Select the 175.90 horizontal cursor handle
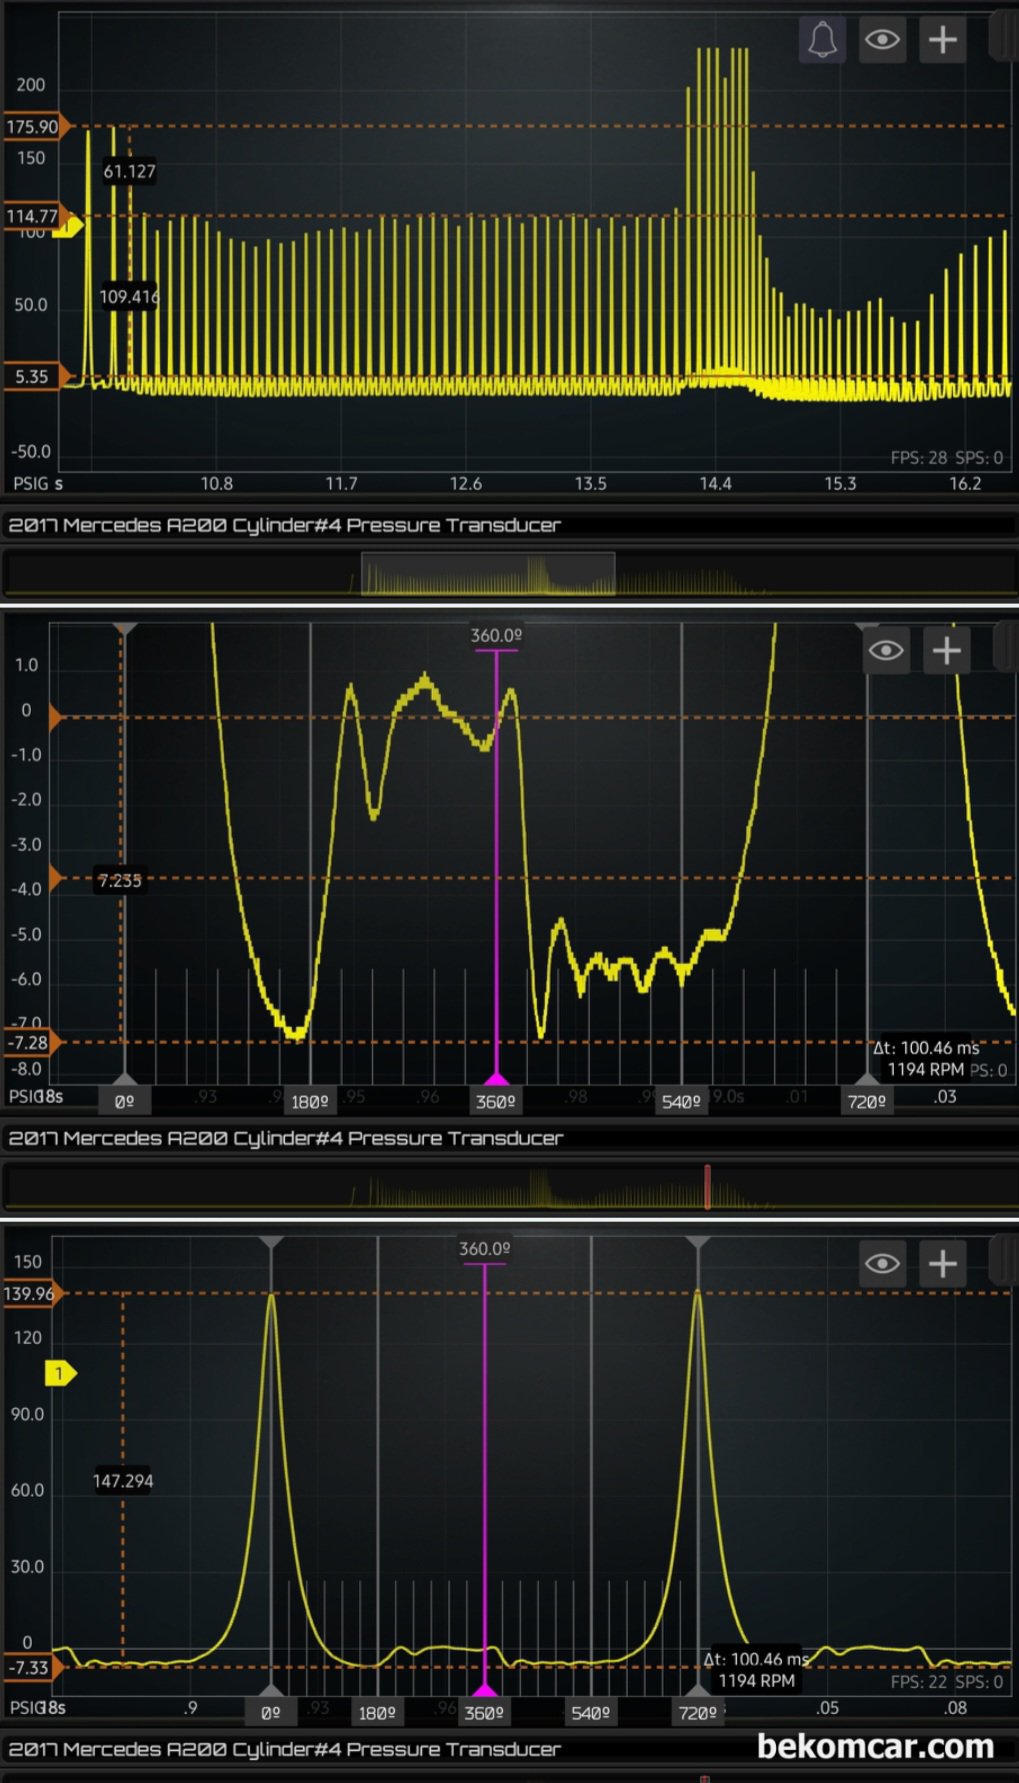 [x=34, y=127]
